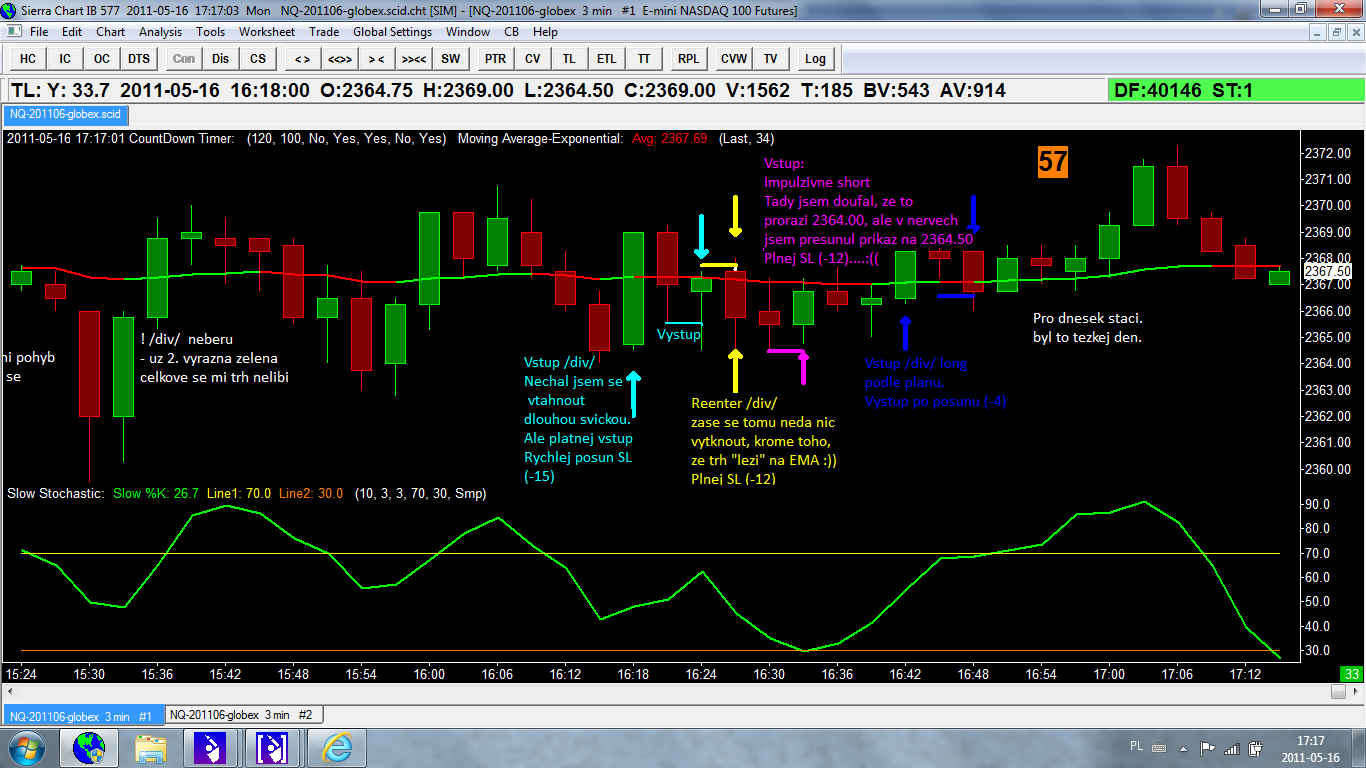This screenshot has height=768, width=1366.
Task: Open the Window menu
Action: pos(468,32)
